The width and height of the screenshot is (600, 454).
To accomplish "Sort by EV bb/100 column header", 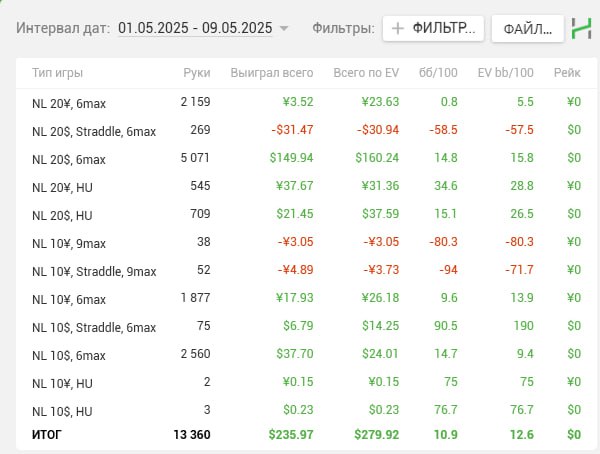I will (505, 73).
